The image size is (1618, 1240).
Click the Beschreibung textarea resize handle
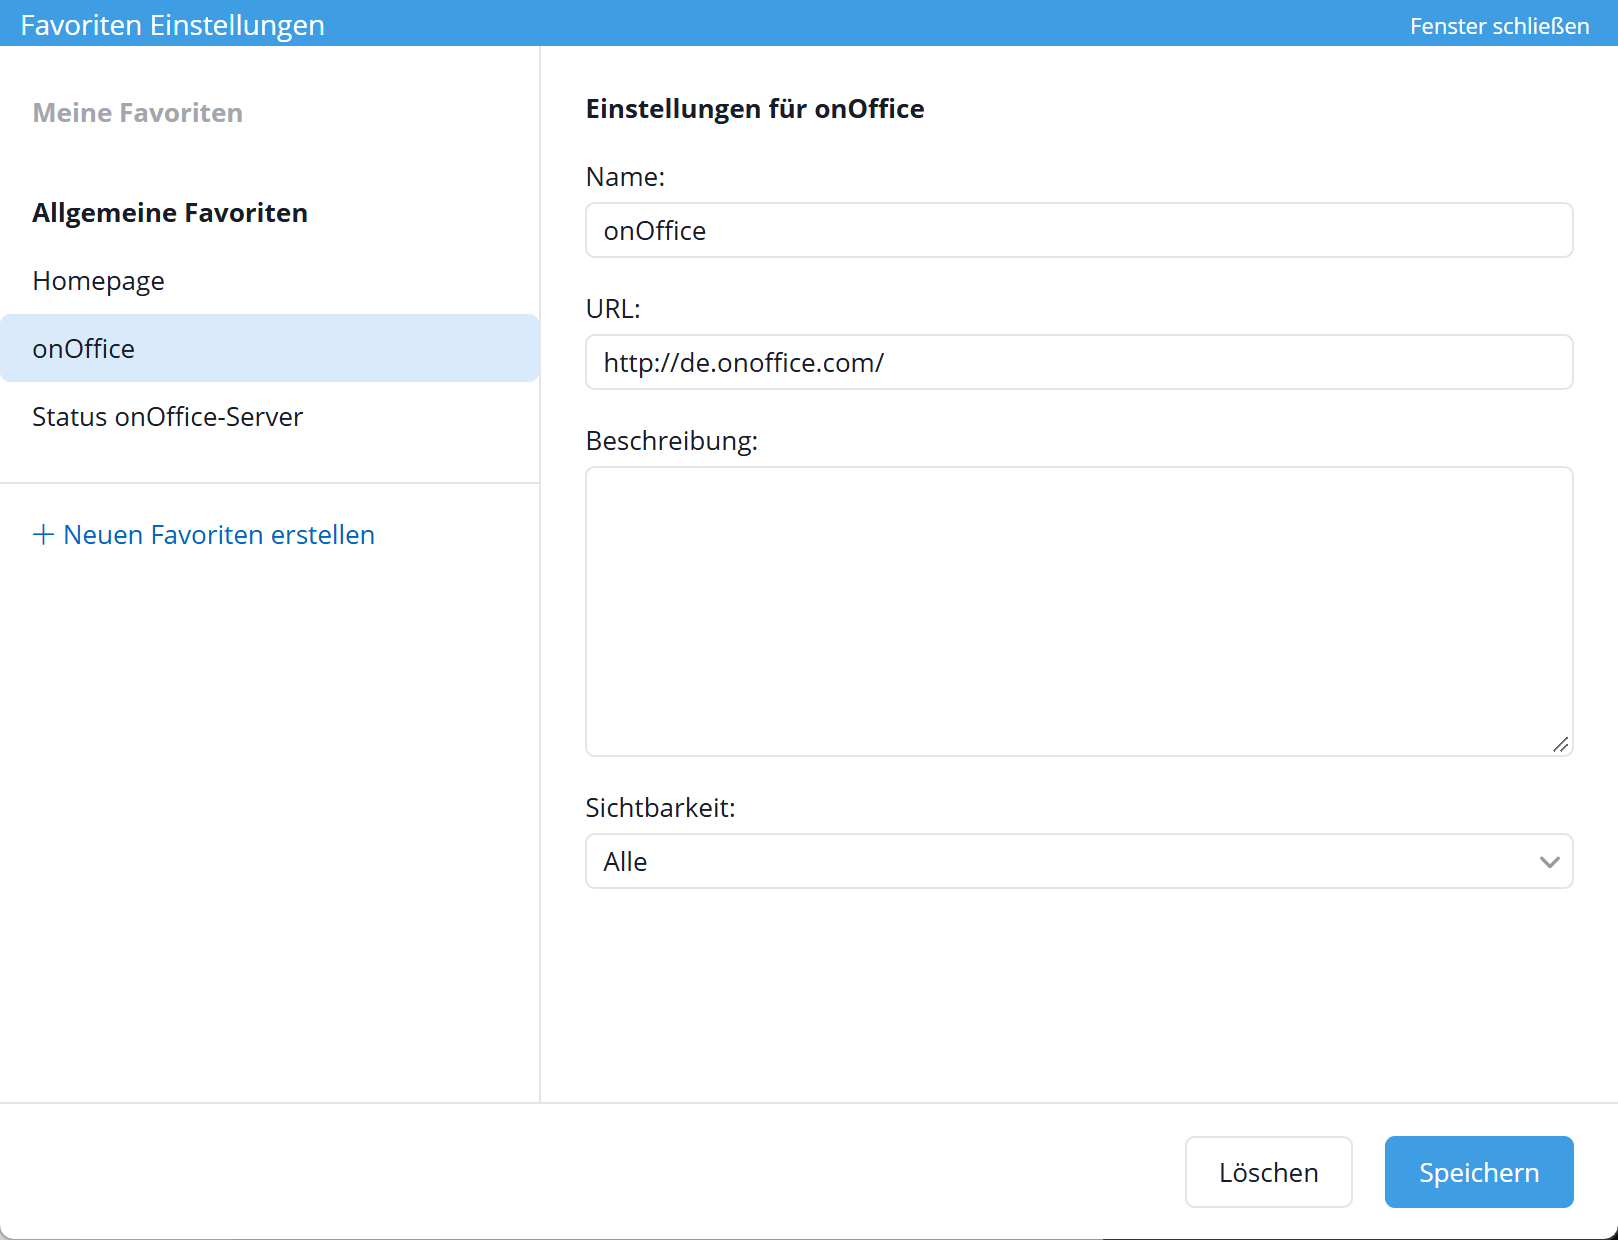1560,744
